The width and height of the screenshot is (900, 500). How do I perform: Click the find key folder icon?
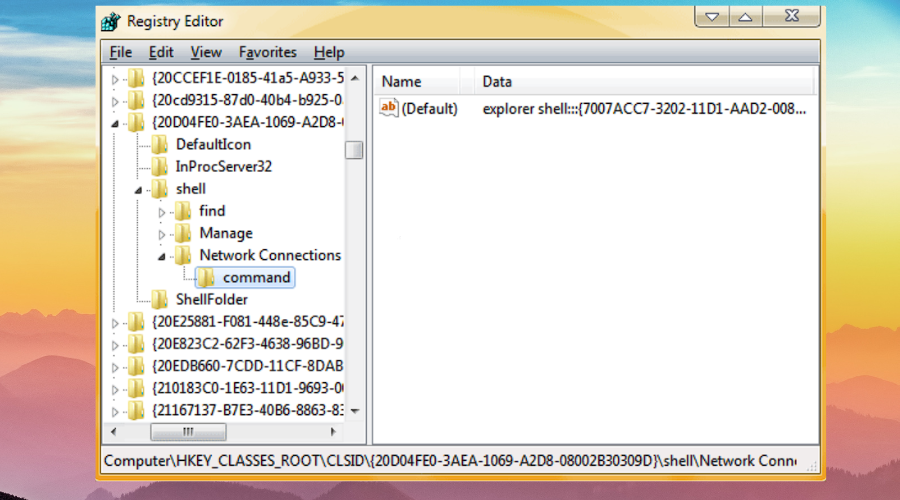pos(182,211)
